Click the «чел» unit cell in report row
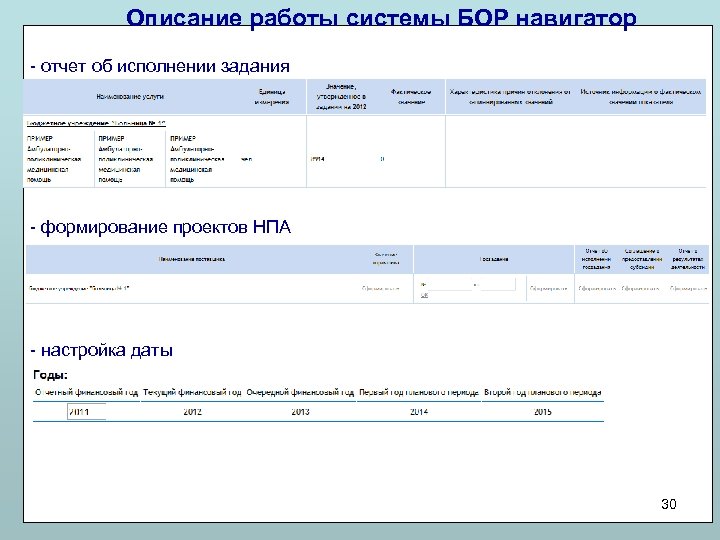The image size is (720, 540). click(247, 159)
